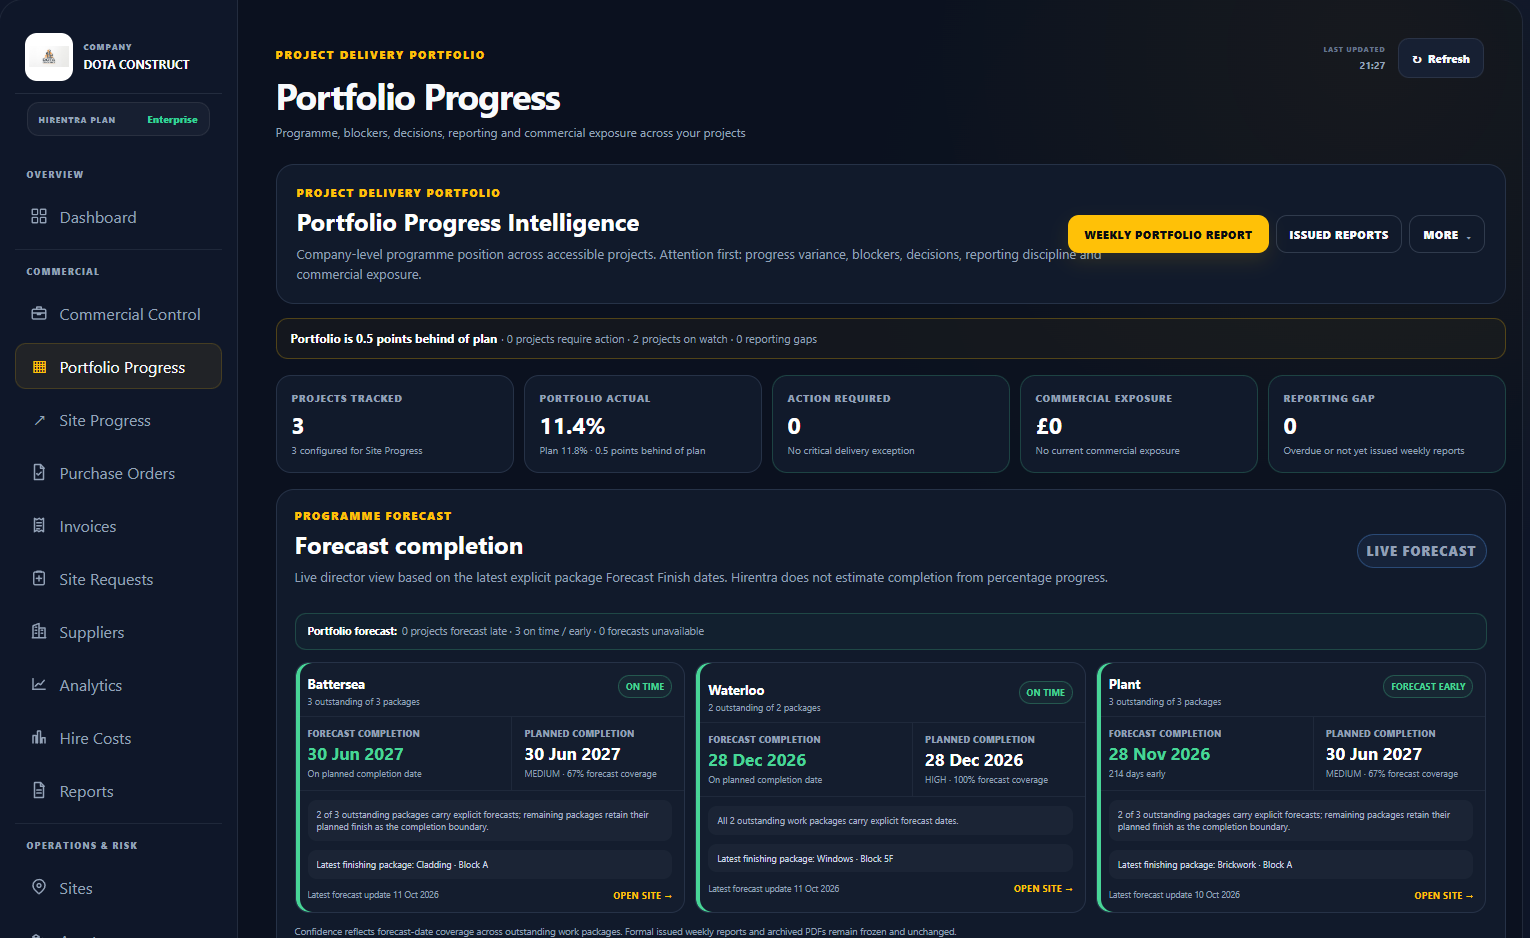Go to Commercial Control page
Image resolution: width=1530 pixels, height=938 pixels.
(x=118, y=314)
